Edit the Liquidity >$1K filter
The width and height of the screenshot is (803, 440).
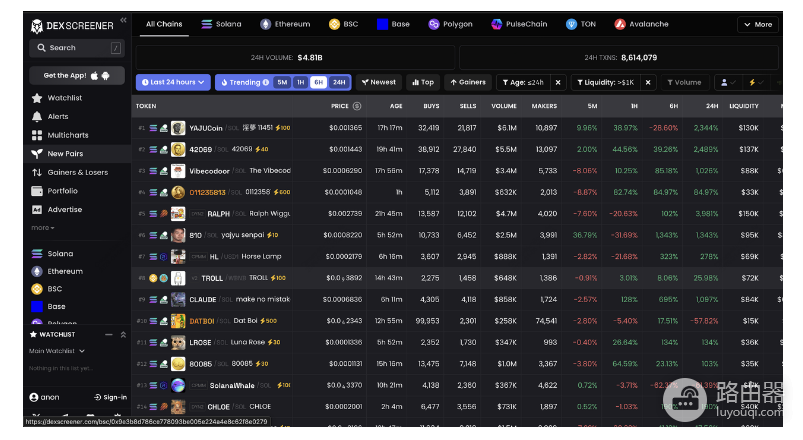click(605, 82)
